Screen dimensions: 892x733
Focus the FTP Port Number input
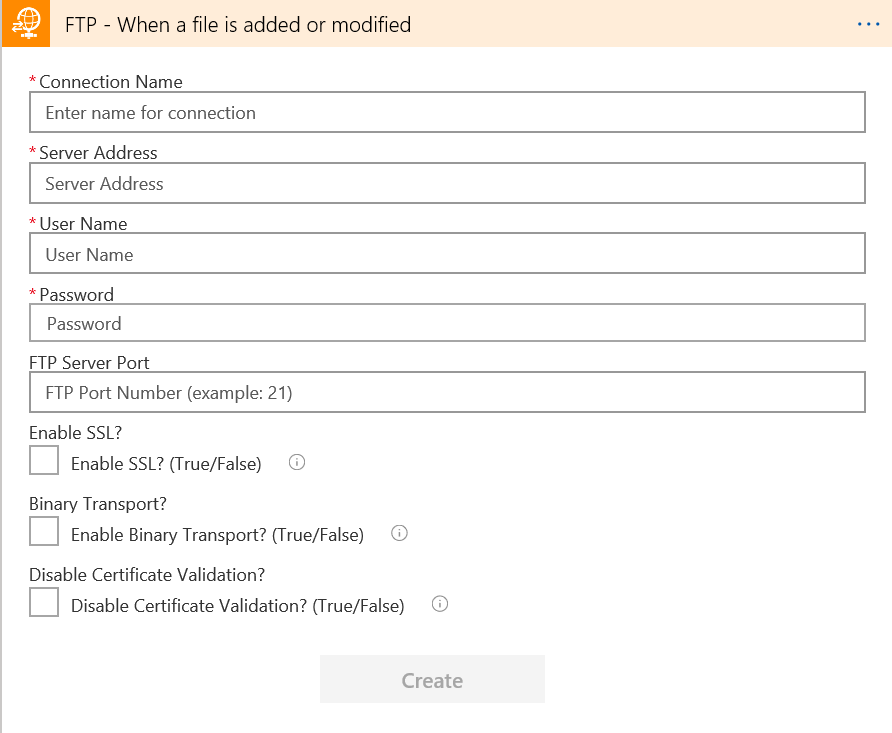pyautogui.click(x=447, y=393)
